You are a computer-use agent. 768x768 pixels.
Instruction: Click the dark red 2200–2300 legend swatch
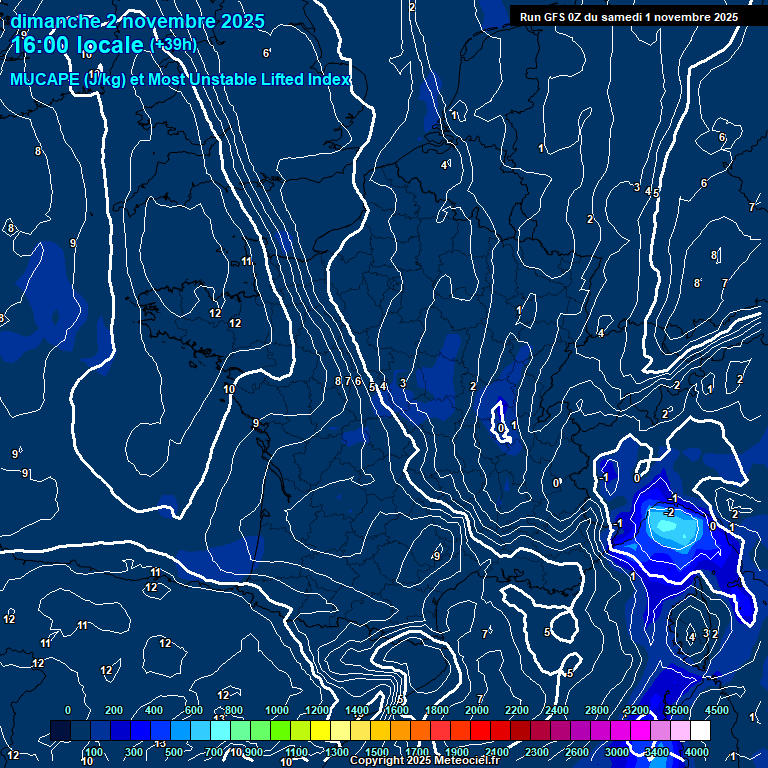520,730
